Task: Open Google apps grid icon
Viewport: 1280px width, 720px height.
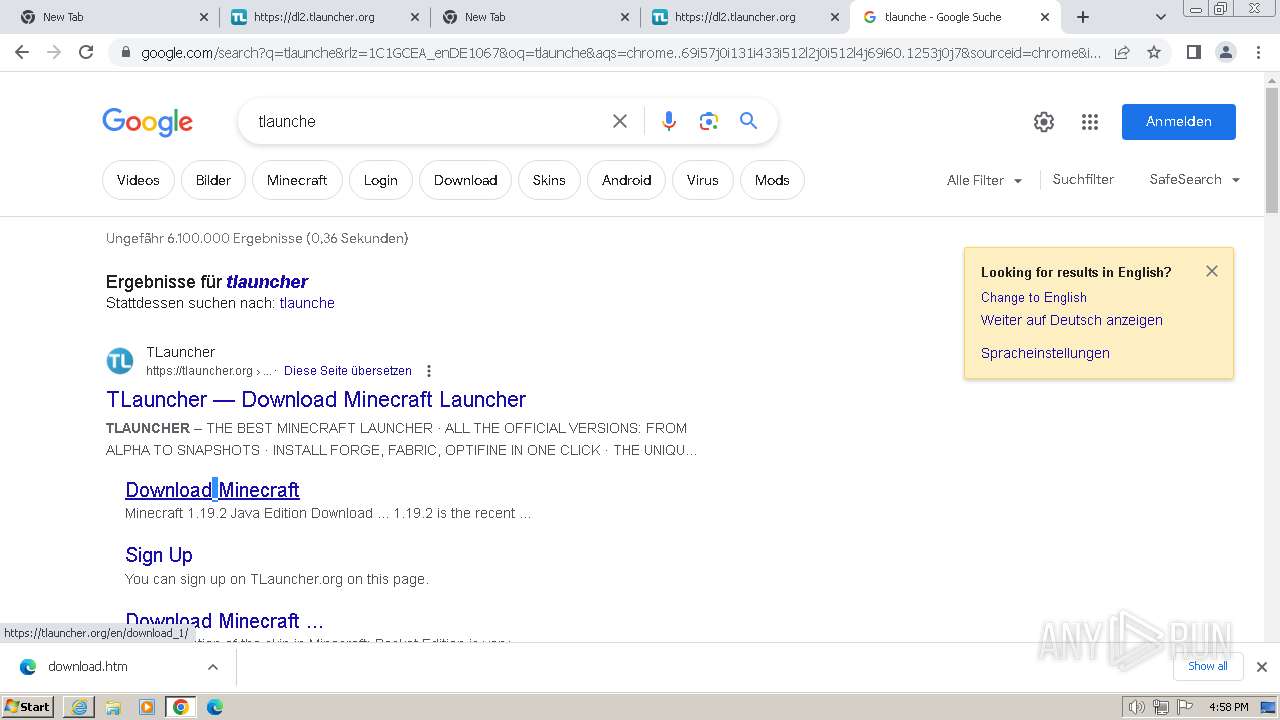Action: coord(1090,122)
